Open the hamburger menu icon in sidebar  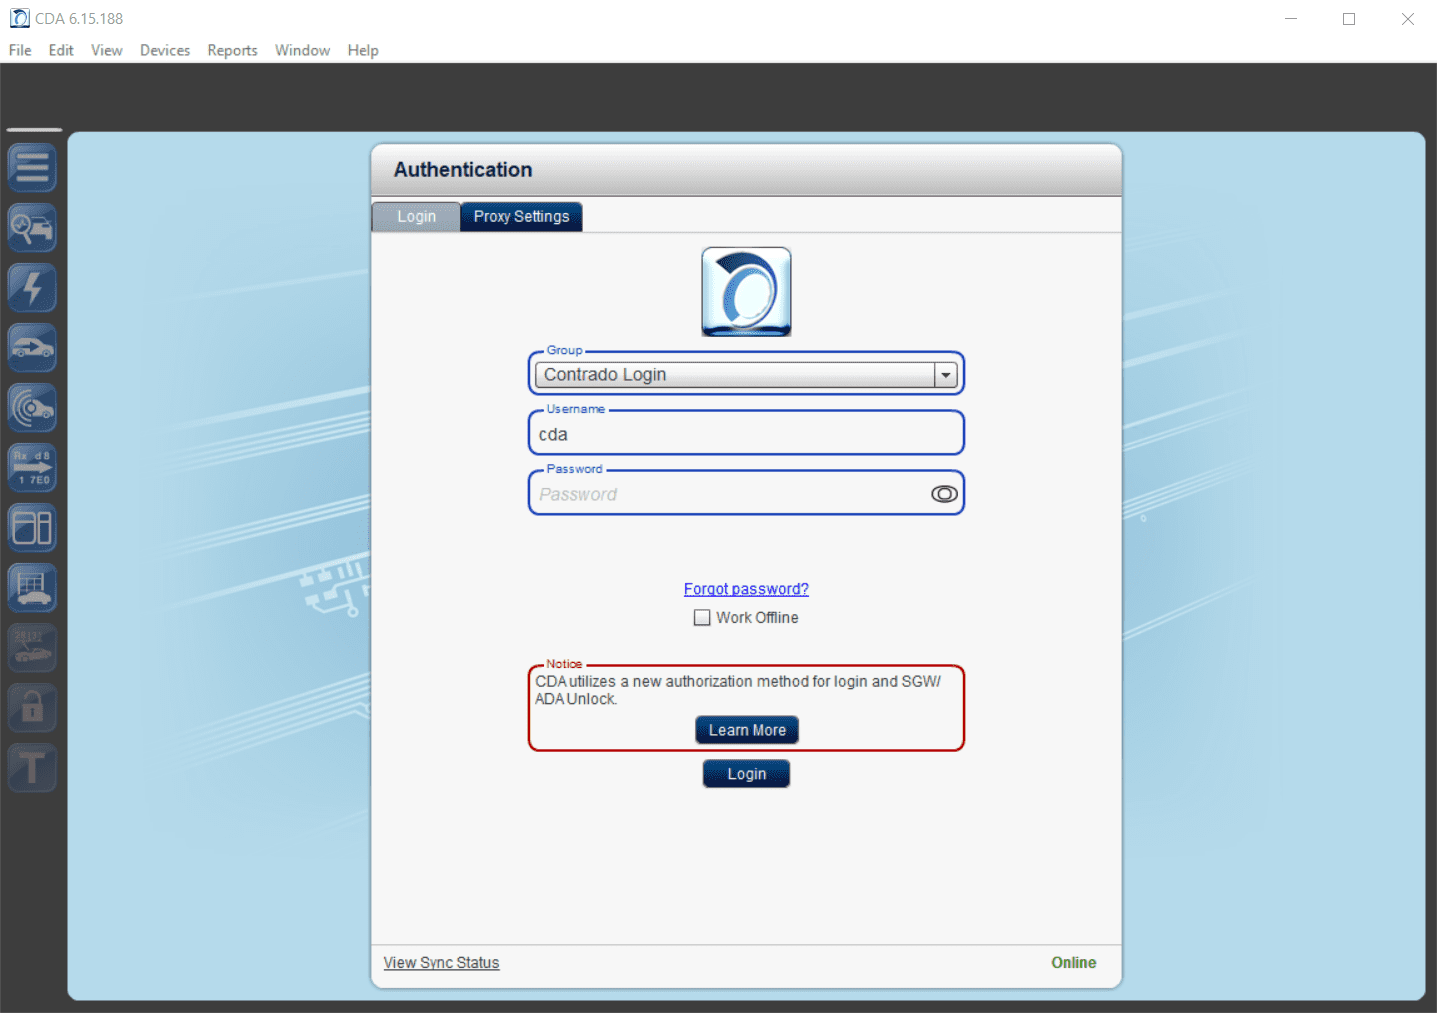pyautogui.click(x=32, y=168)
